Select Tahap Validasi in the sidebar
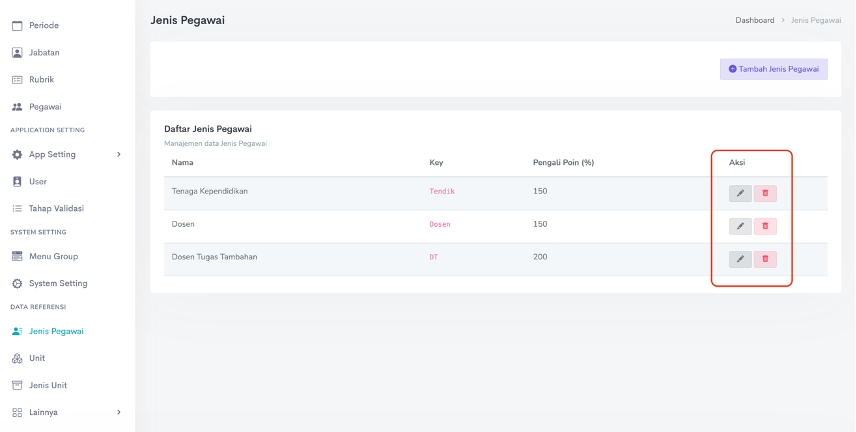The height and width of the screenshot is (432, 856). (x=56, y=209)
